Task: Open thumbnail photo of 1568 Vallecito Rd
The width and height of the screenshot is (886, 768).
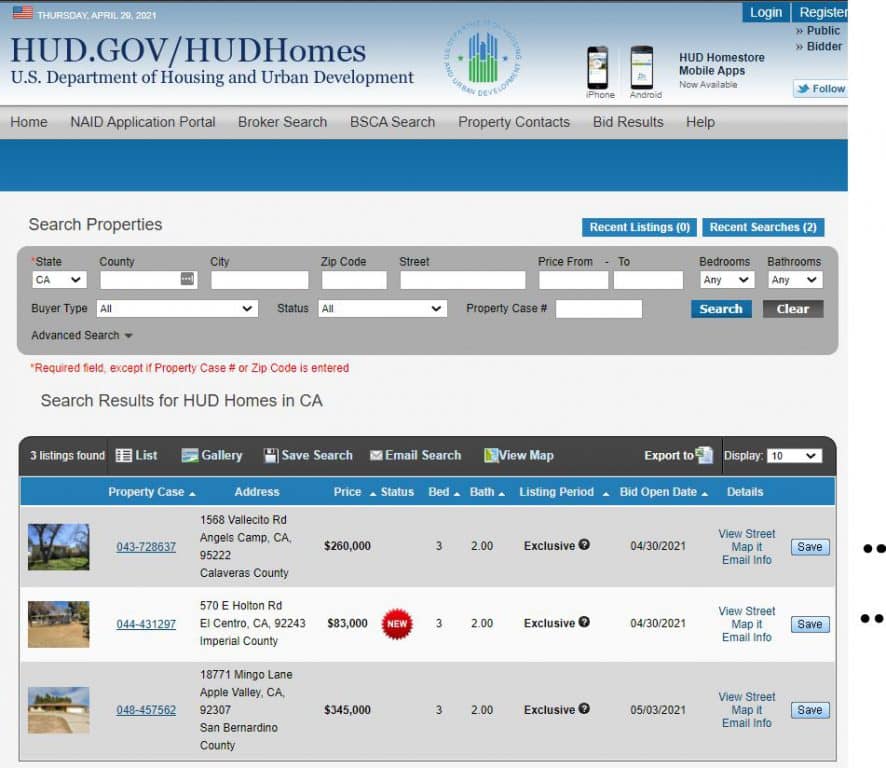Action: (59, 546)
